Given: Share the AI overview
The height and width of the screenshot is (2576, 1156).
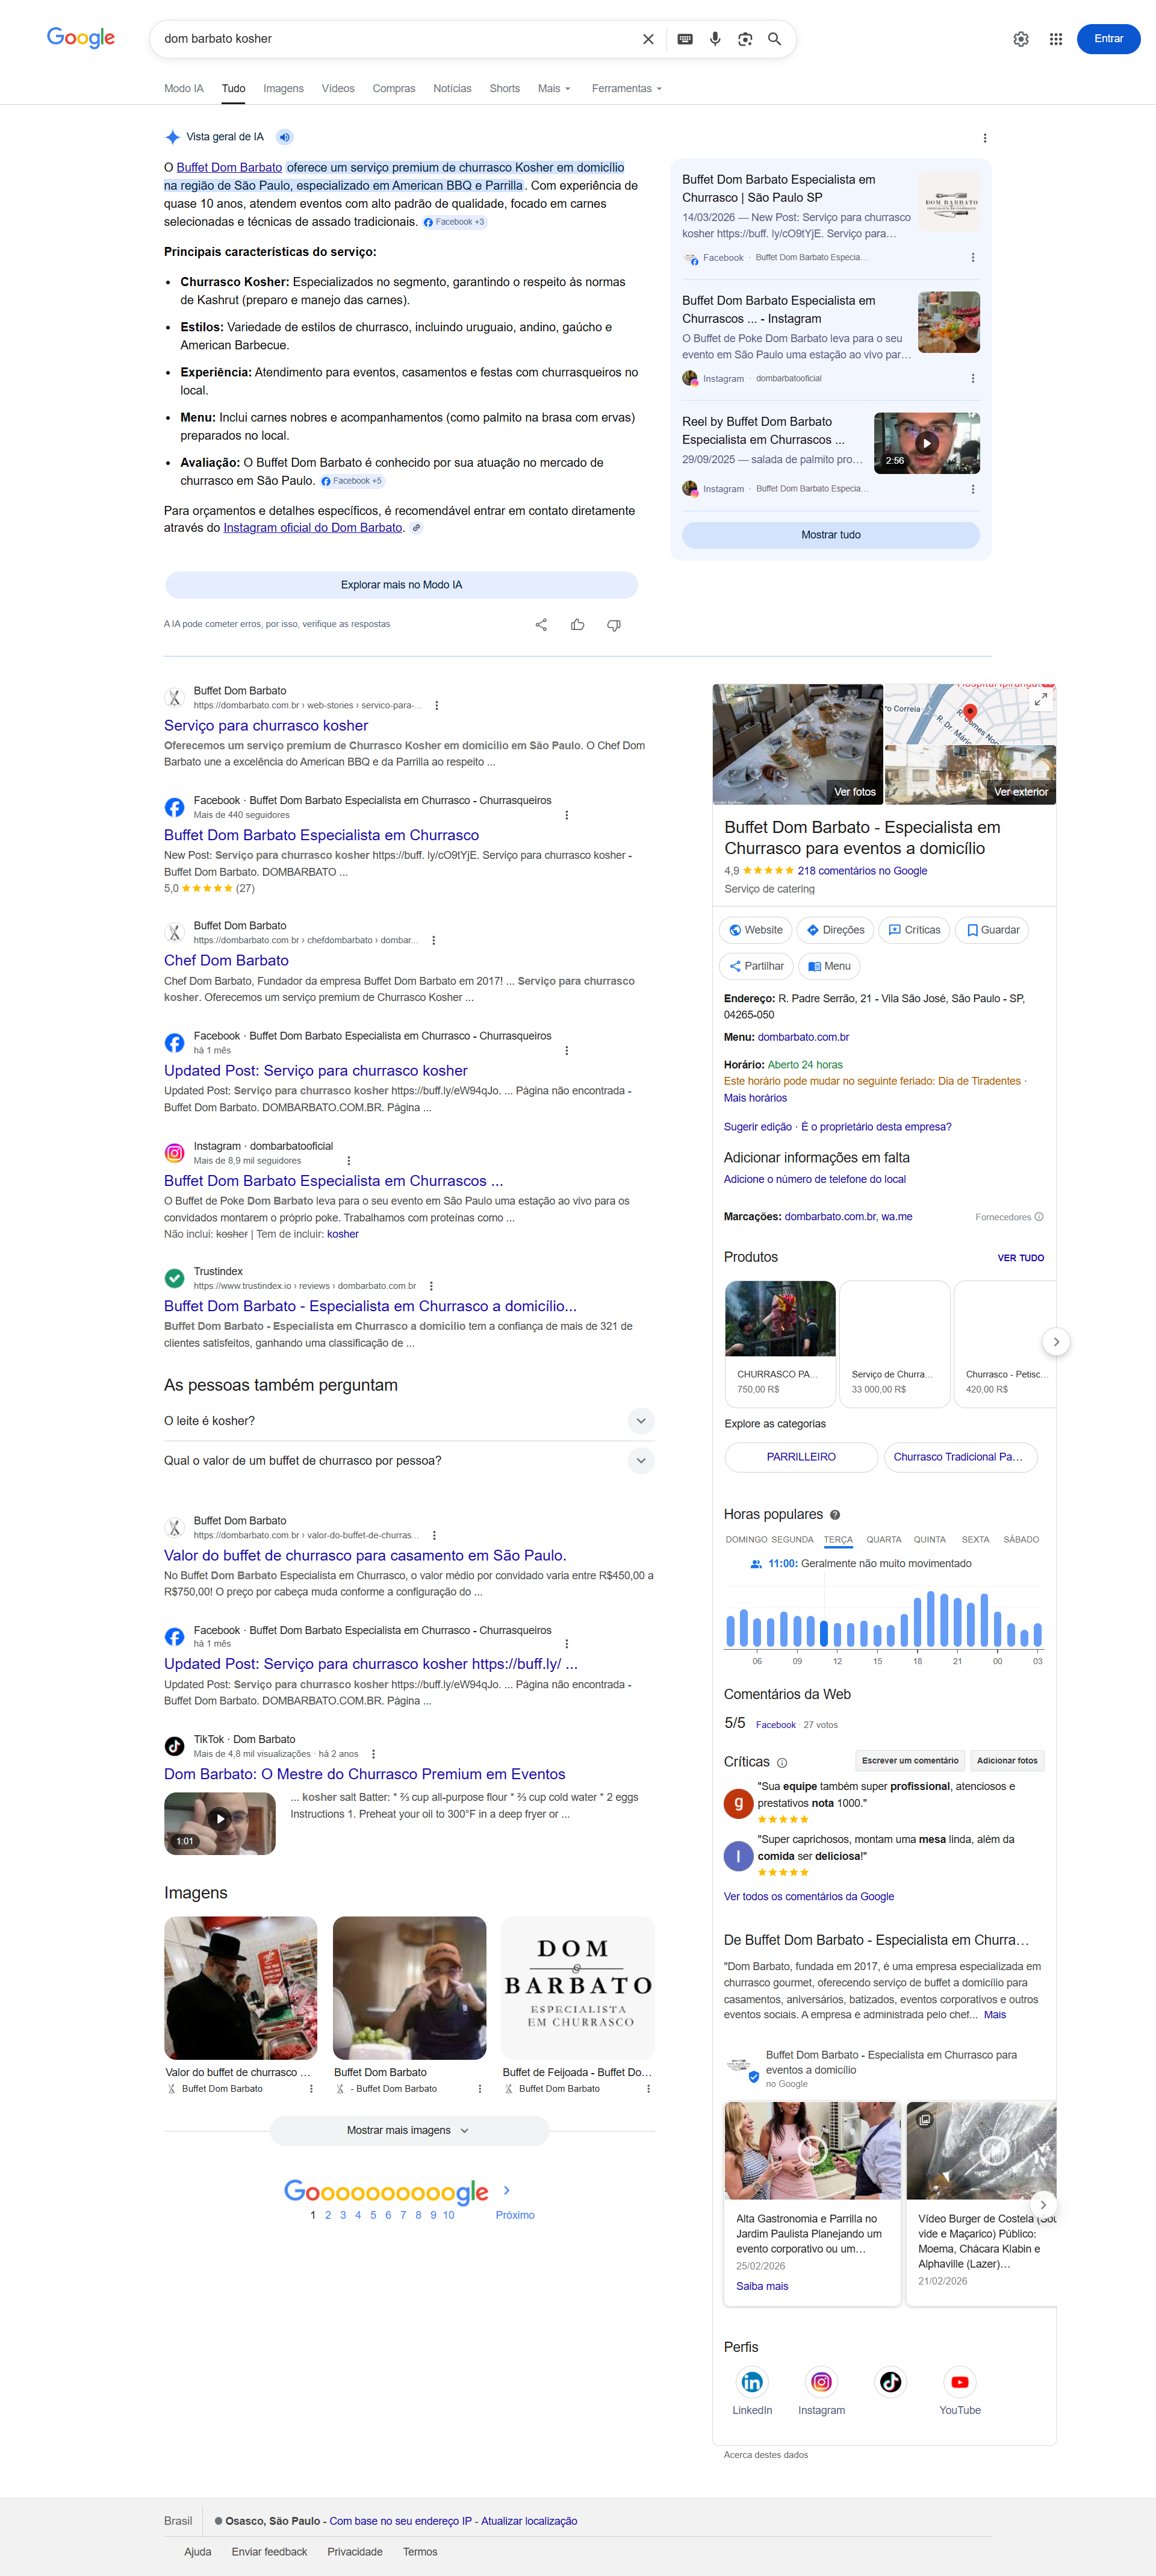Looking at the screenshot, I should coord(541,625).
